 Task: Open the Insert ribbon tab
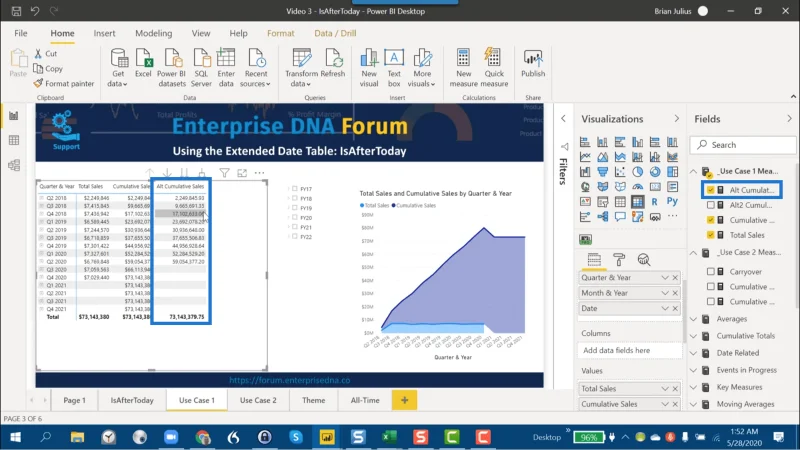tap(104, 33)
